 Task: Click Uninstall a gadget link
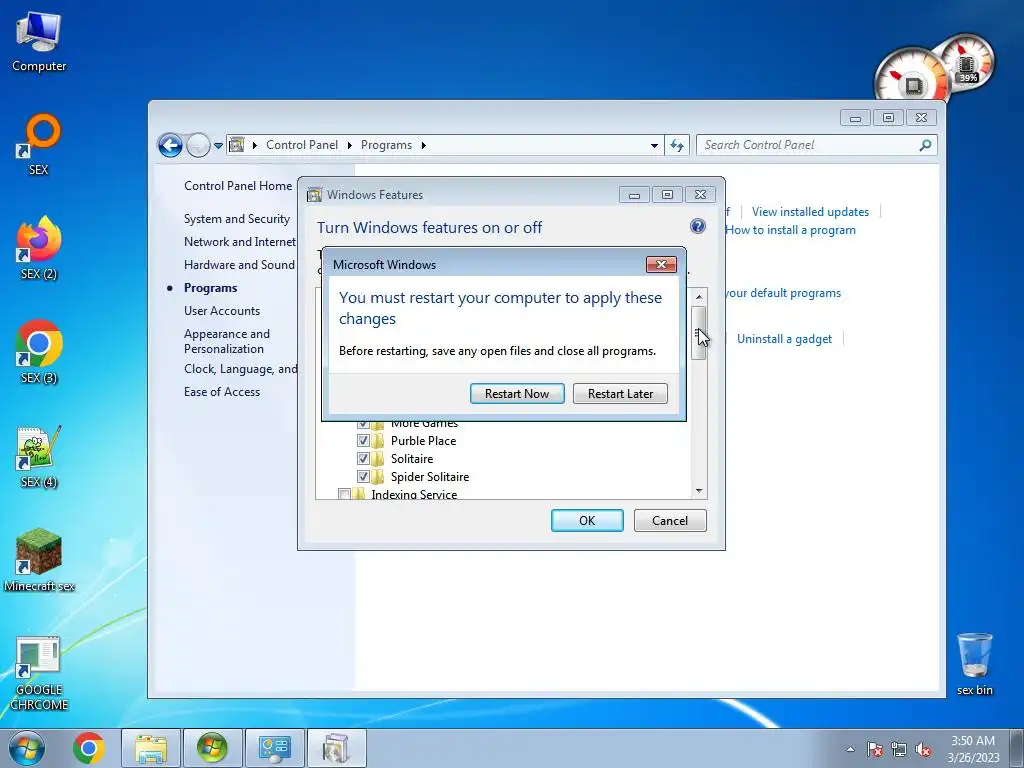[x=784, y=339]
